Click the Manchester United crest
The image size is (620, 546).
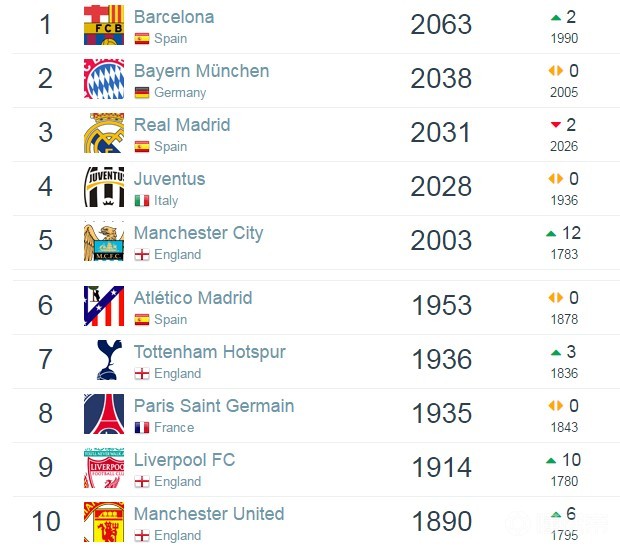(104, 522)
